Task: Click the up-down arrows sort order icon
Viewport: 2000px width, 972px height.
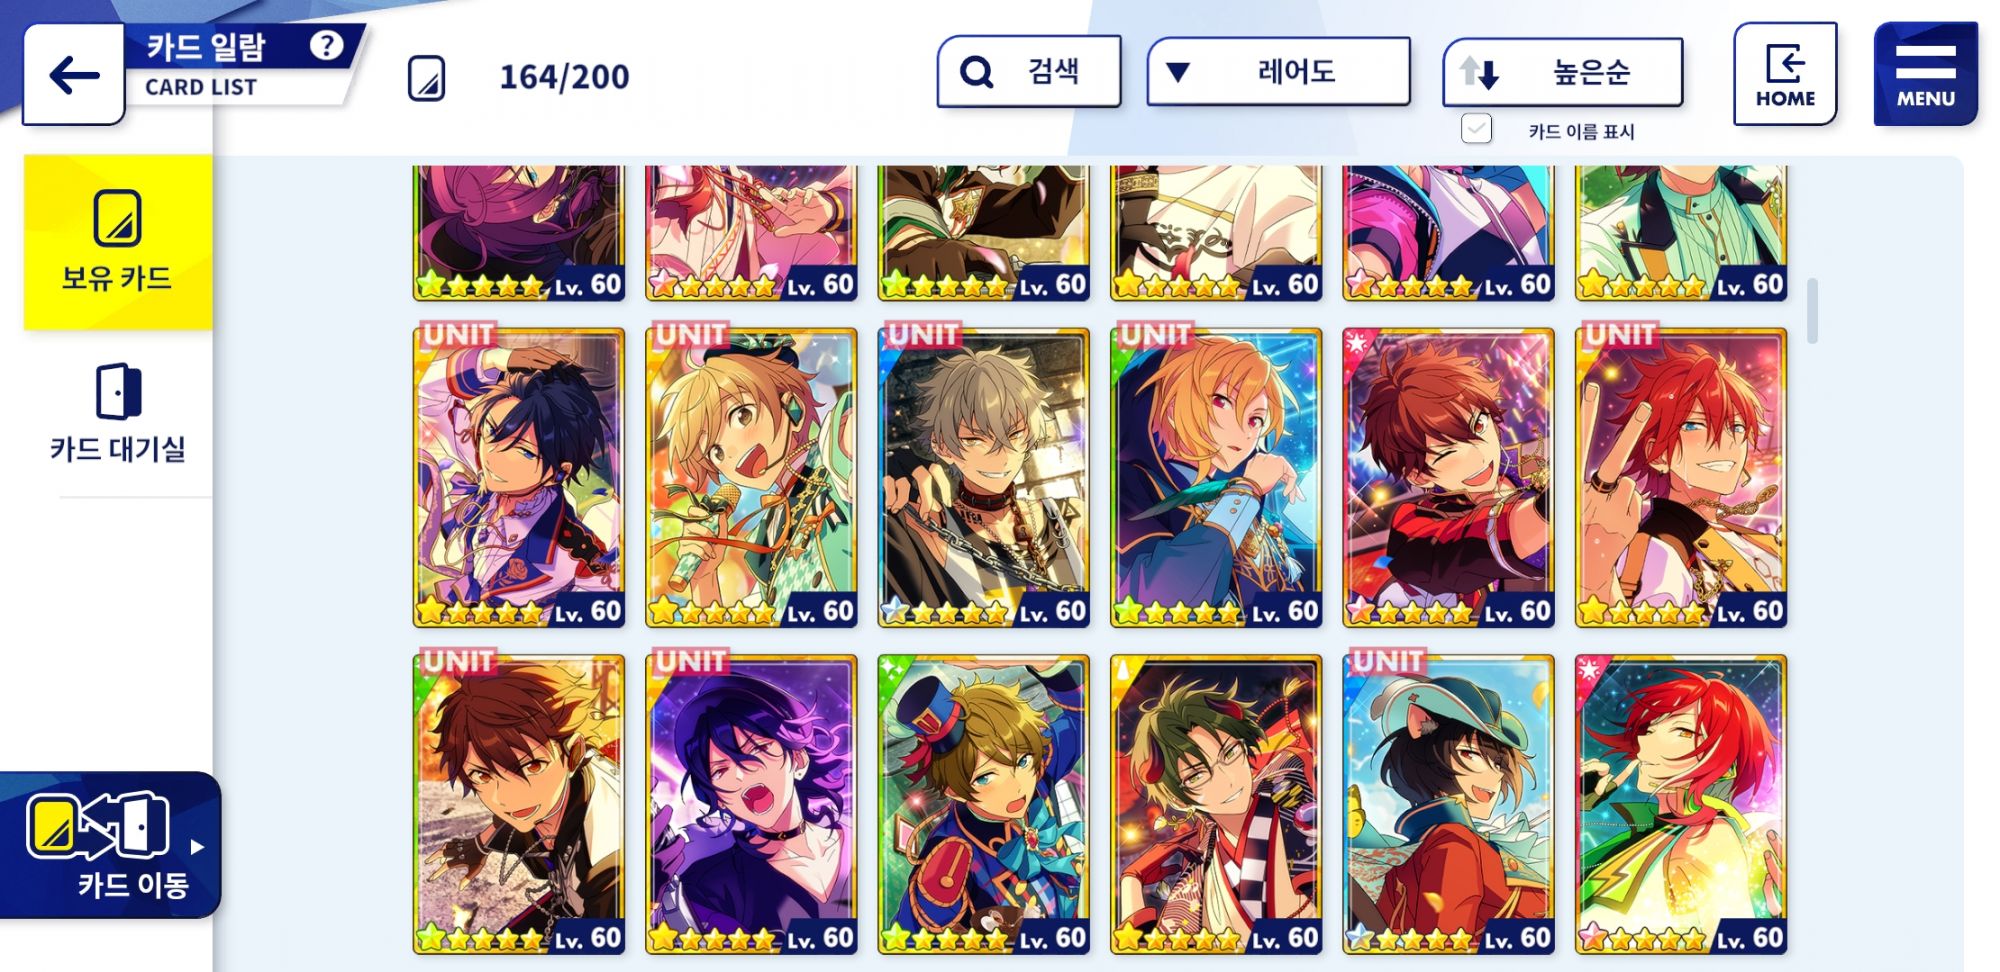Action: 1479,72
